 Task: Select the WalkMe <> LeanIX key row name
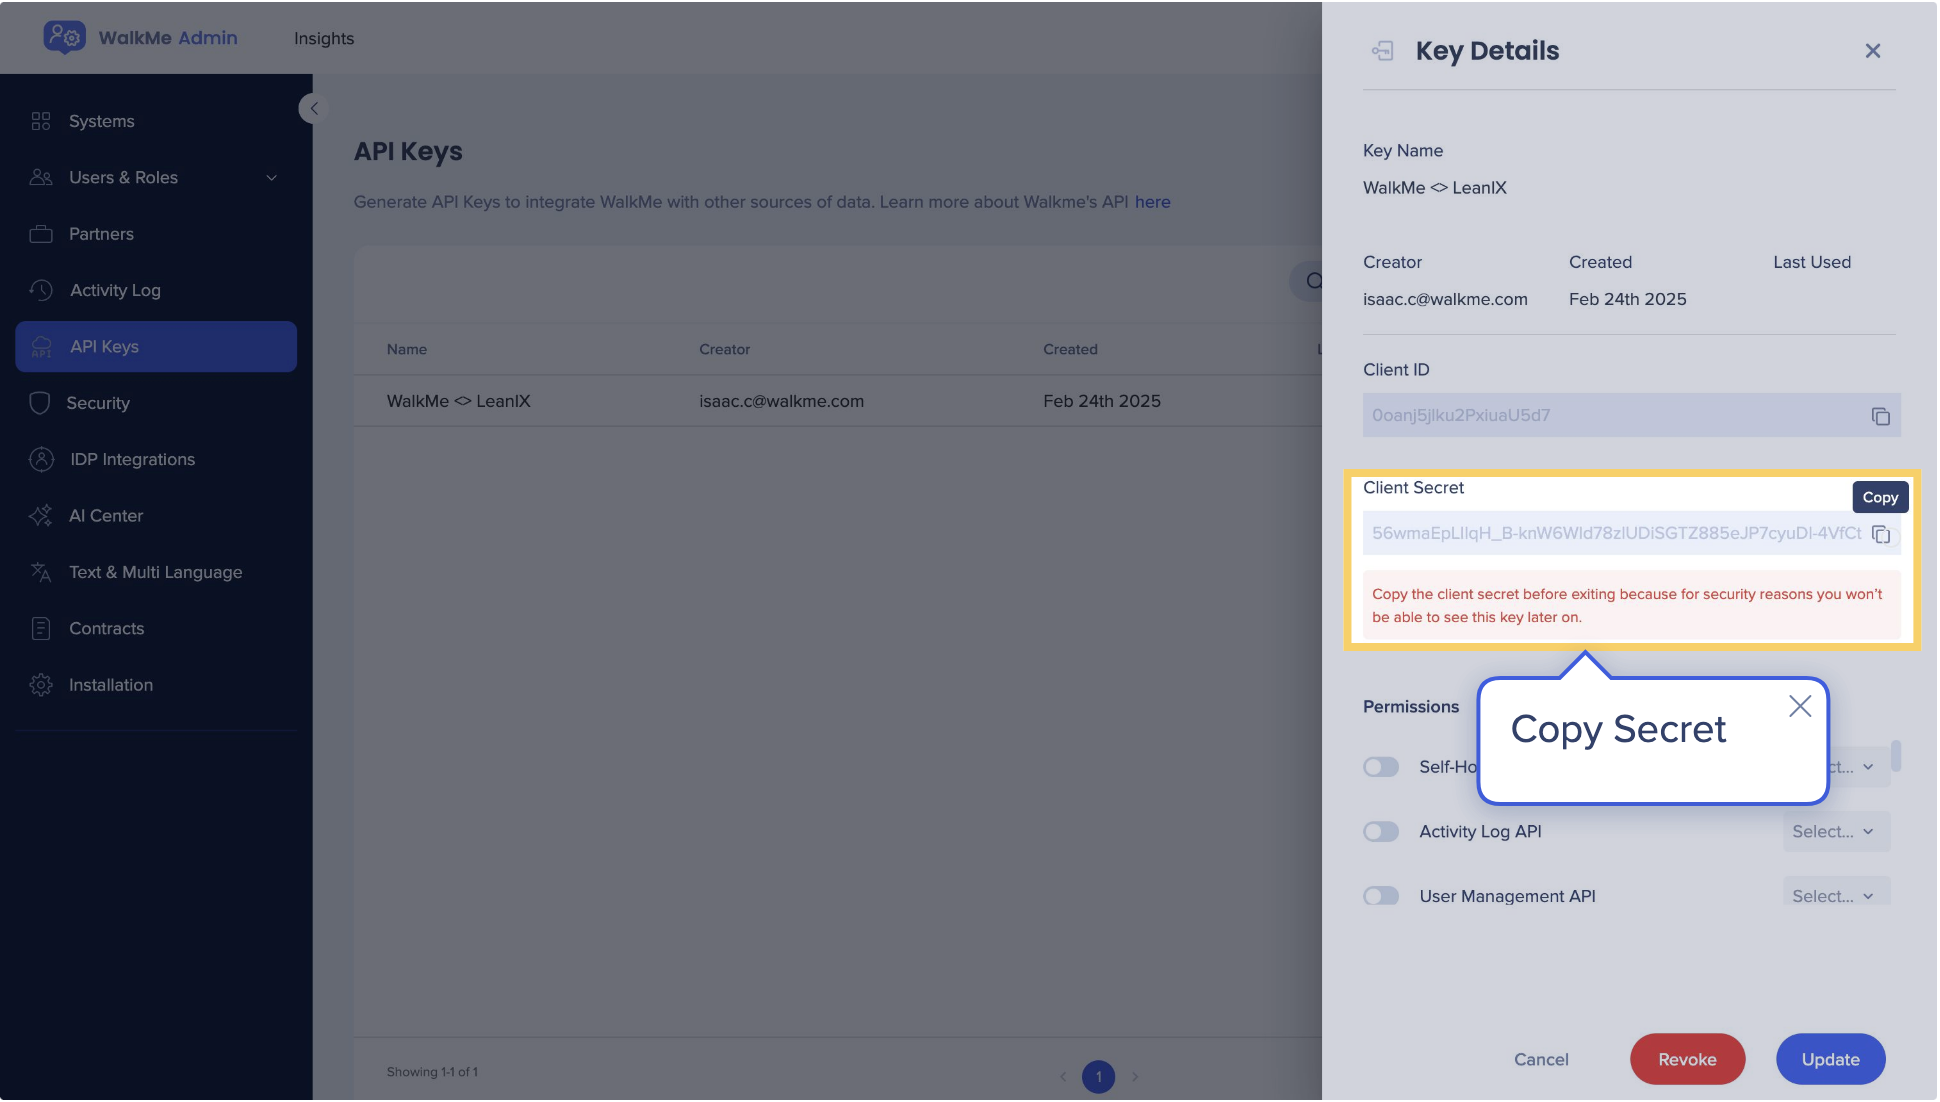pos(459,401)
